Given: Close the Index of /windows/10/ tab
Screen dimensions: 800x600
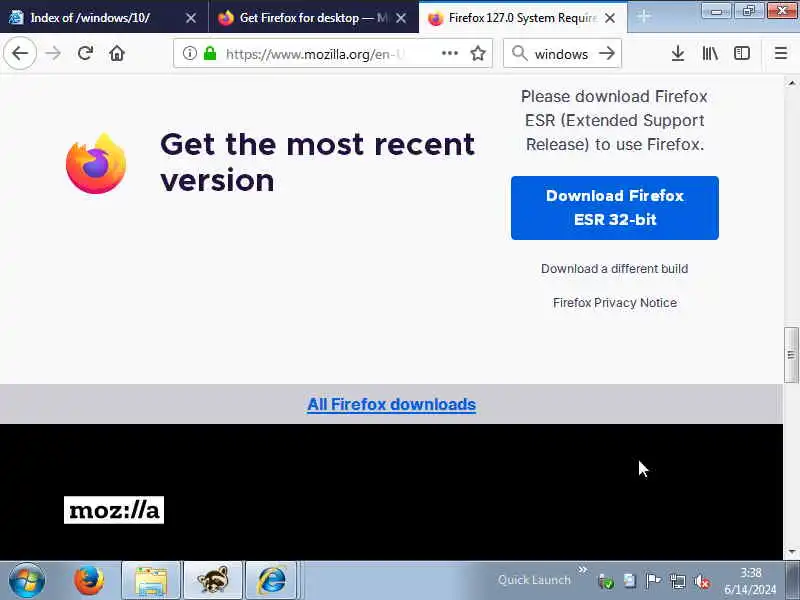Looking at the screenshot, I should click(191, 18).
